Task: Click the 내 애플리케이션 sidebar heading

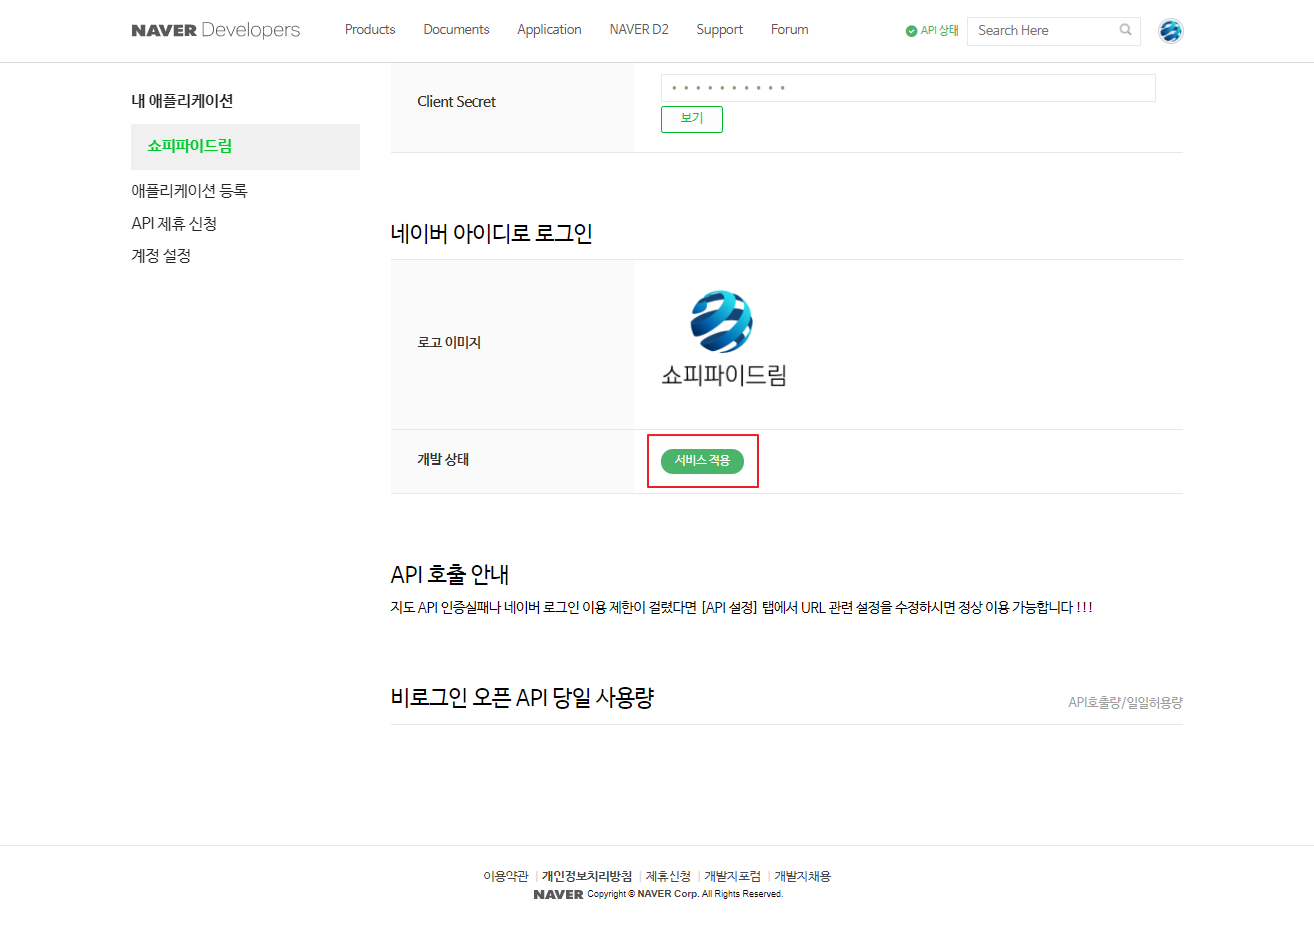Action: (x=182, y=101)
